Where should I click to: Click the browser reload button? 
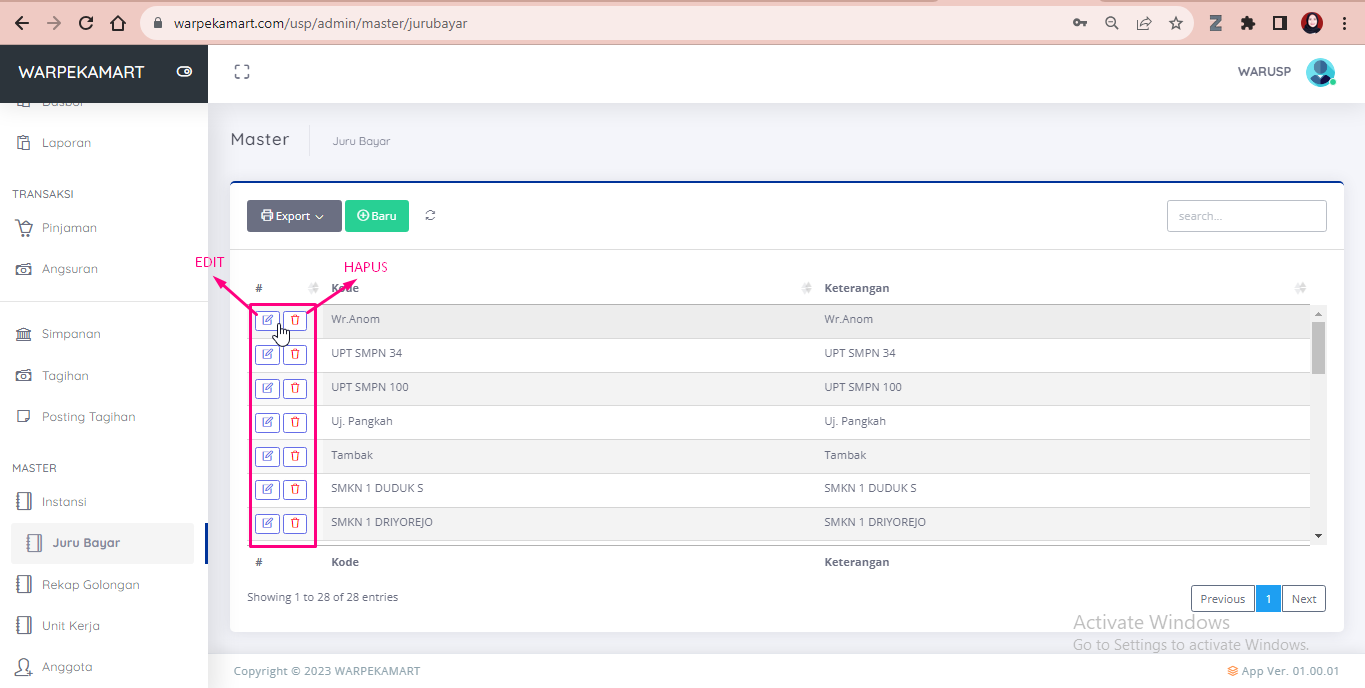[x=85, y=23]
